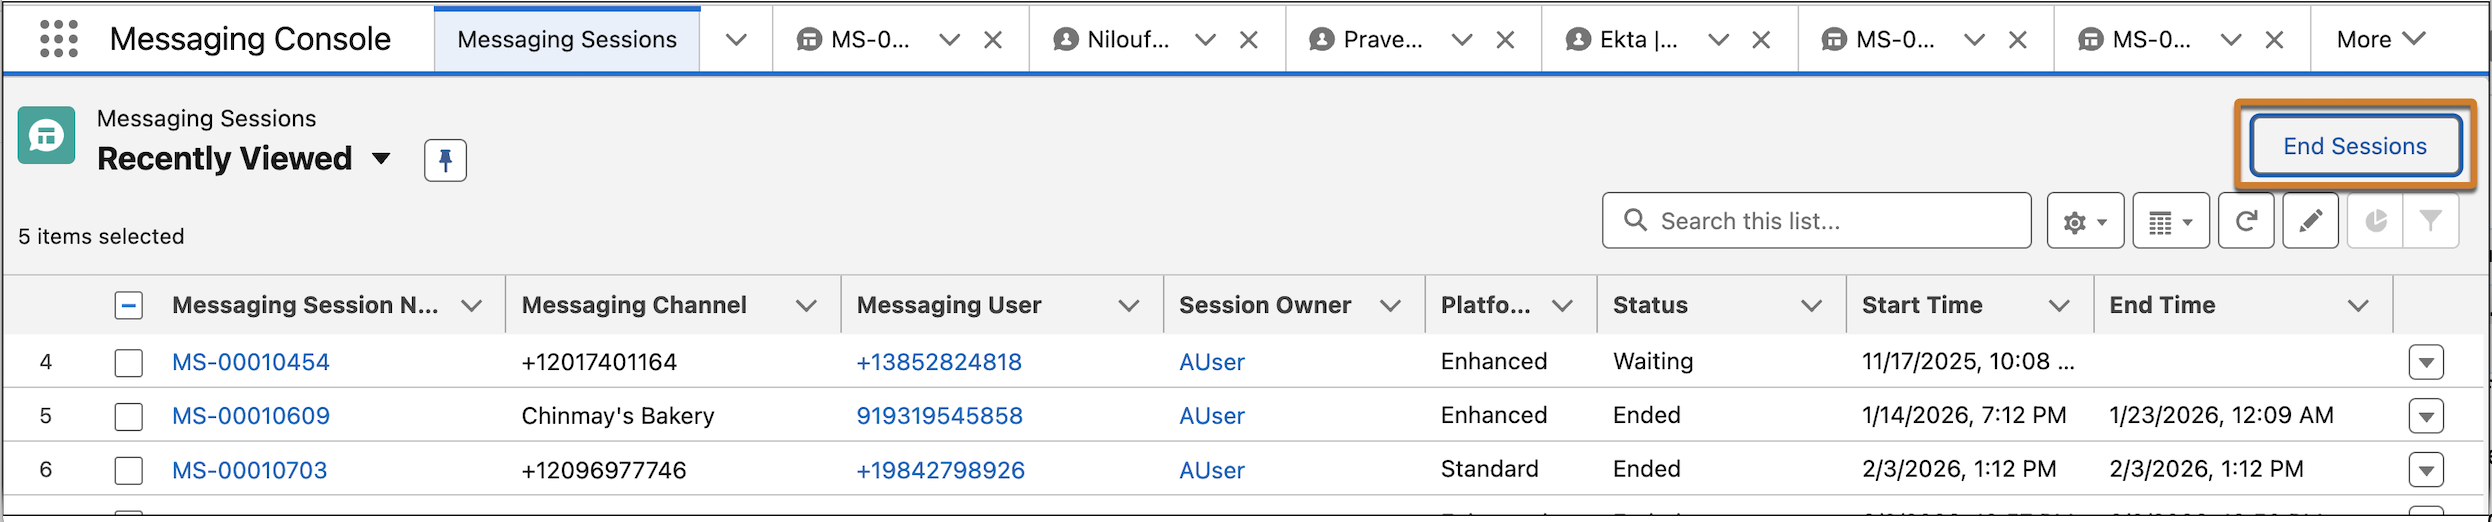This screenshot has height=522, width=2492.
Task: Click the End Sessions button
Action: (2355, 146)
